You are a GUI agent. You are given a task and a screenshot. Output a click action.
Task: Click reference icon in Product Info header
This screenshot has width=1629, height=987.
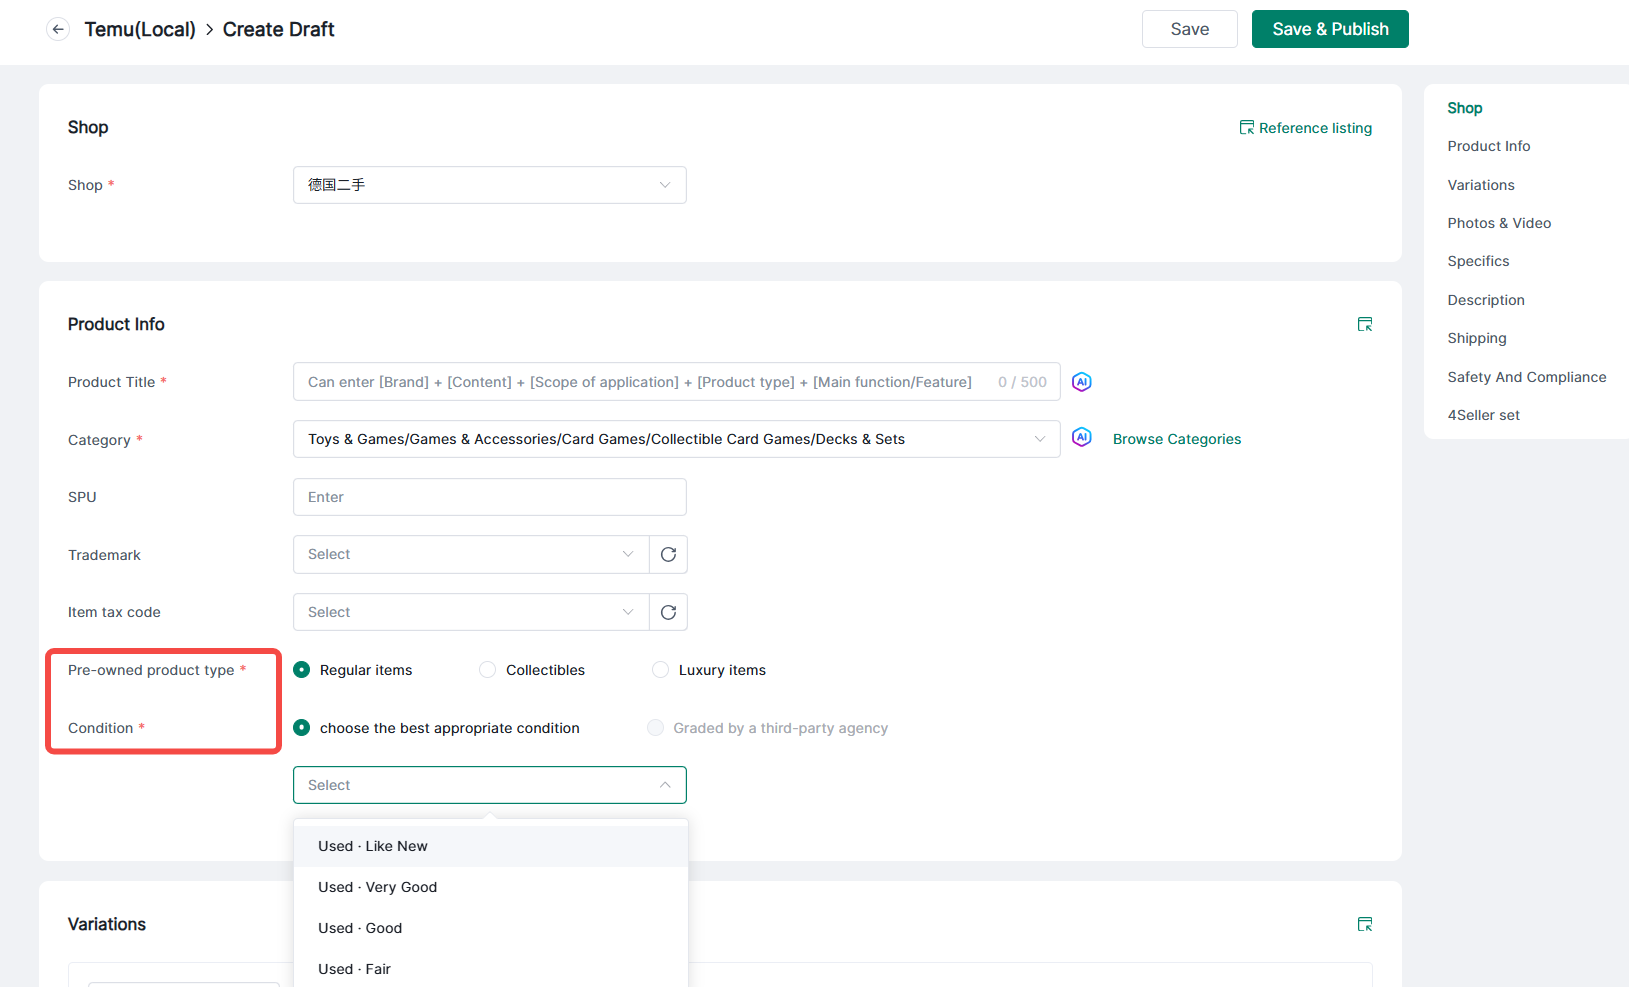(x=1364, y=324)
